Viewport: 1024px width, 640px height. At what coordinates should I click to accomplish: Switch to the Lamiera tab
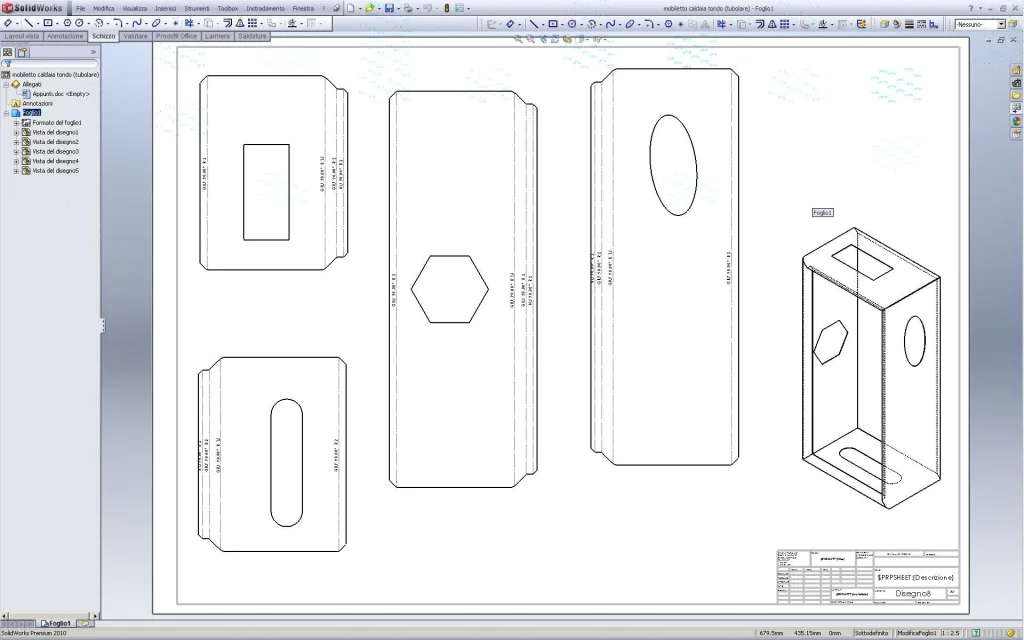coord(217,36)
